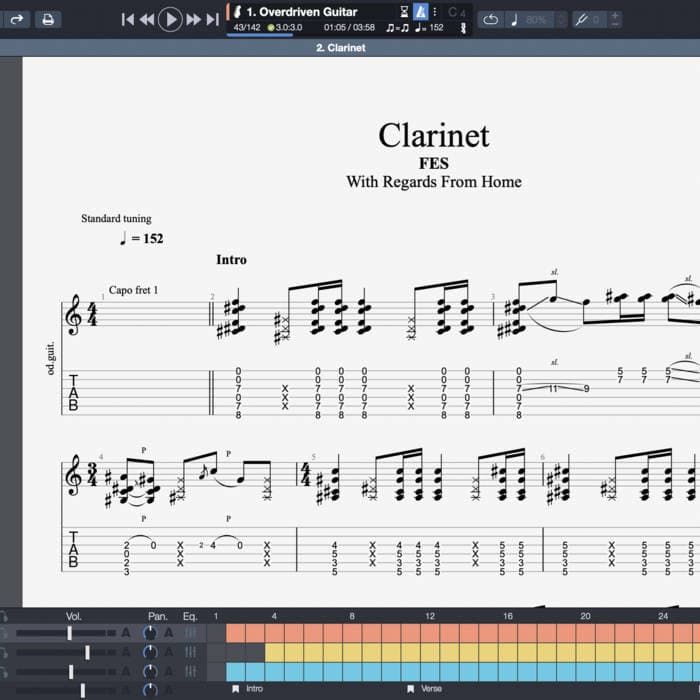Screen dimensions: 700x700
Task: Open the '1. Overdriven Guitar' track selector
Action: coord(302,12)
